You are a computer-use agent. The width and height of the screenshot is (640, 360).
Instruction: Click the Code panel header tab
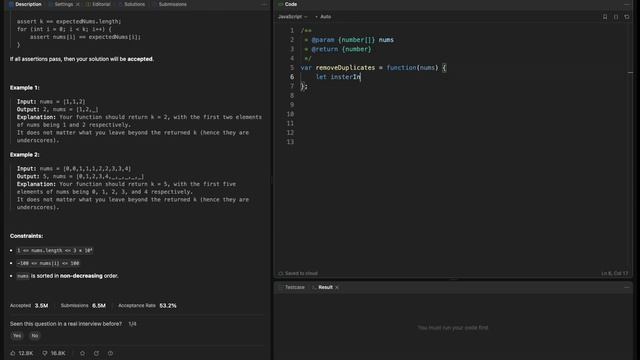pos(288,4)
